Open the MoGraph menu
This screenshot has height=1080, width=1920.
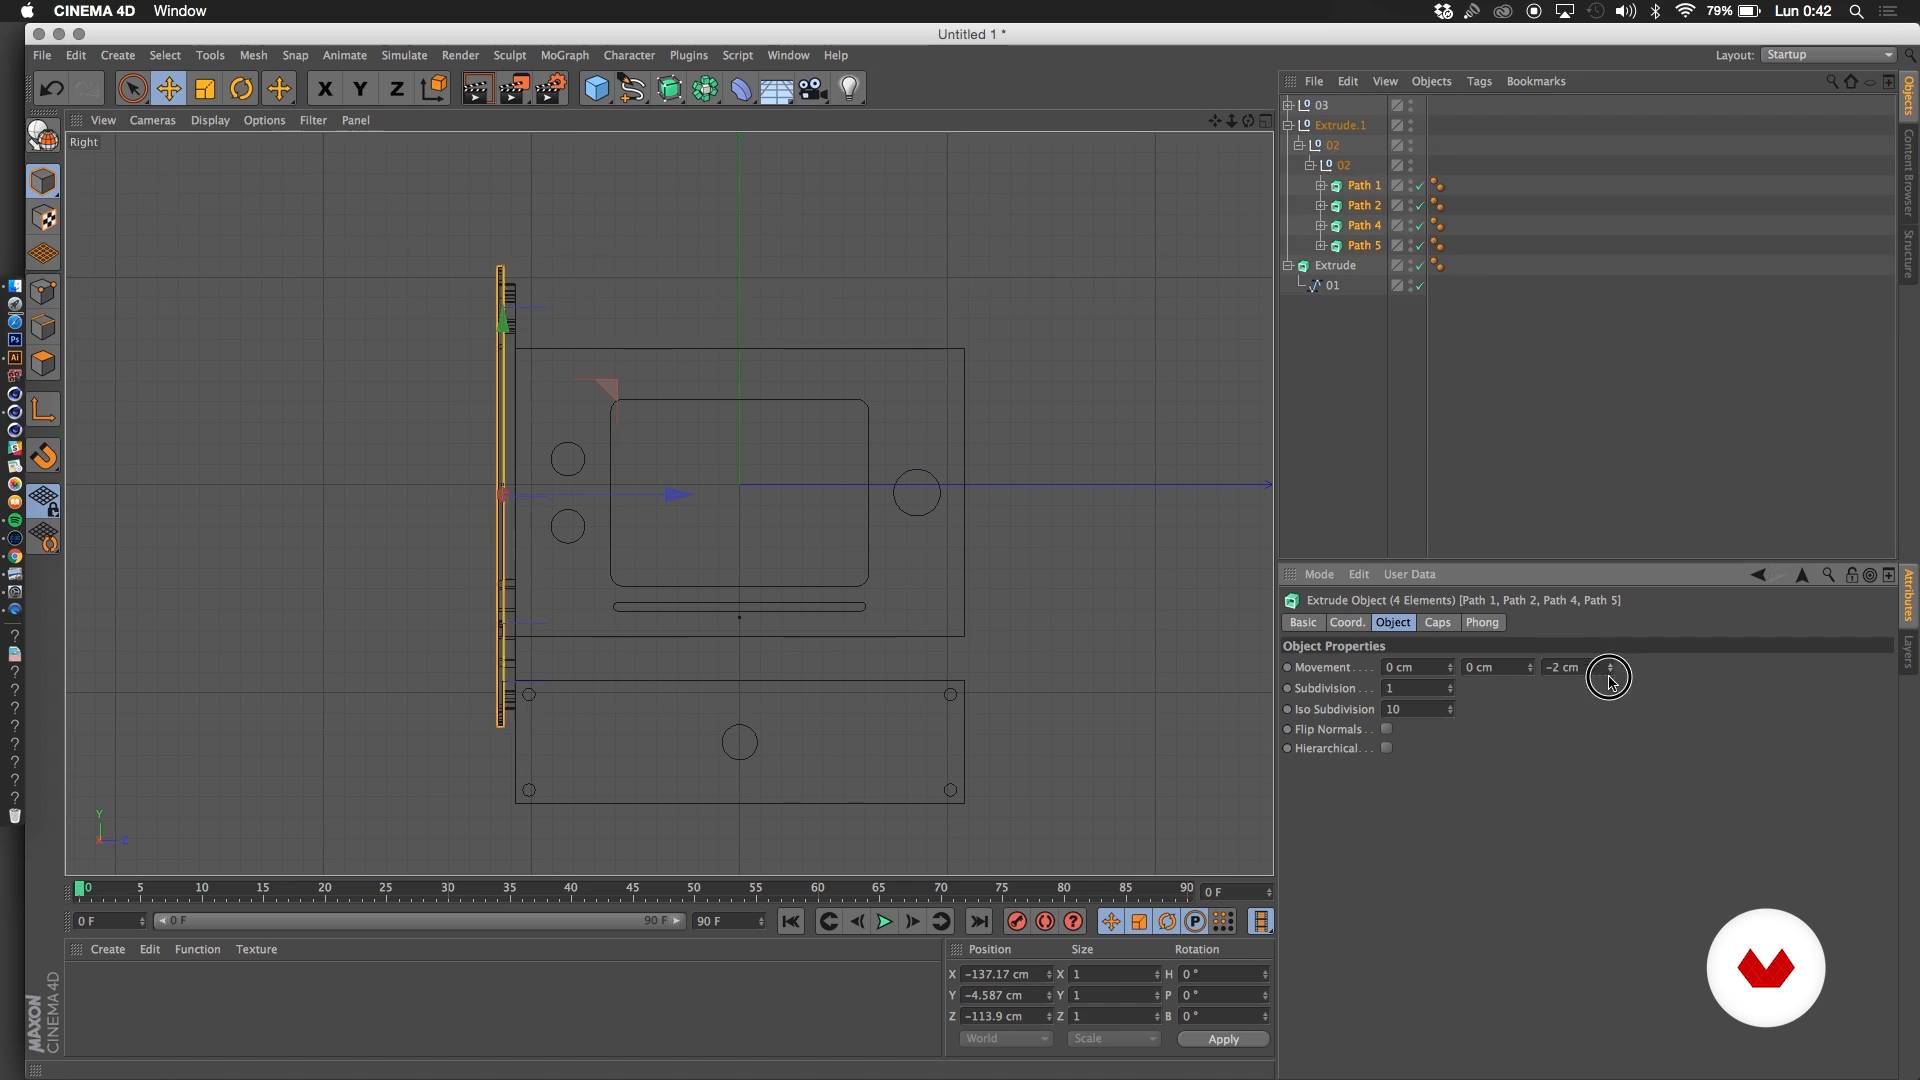click(x=564, y=55)
